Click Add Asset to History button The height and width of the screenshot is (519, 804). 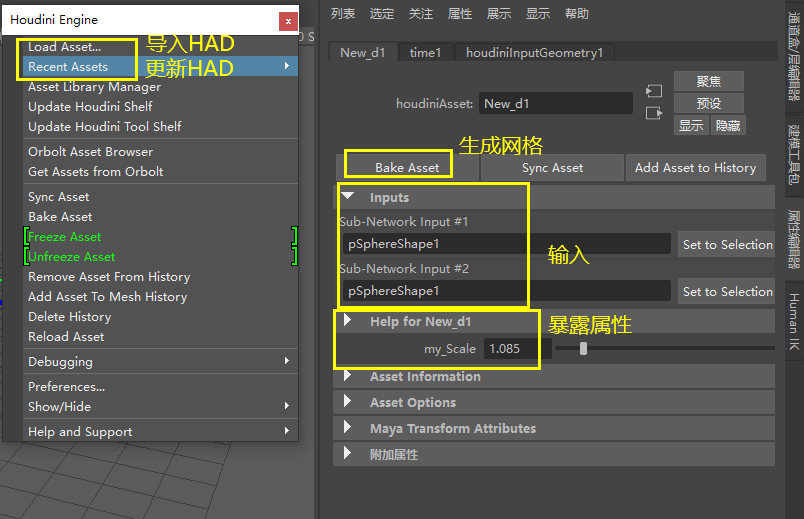click(695, 168)
